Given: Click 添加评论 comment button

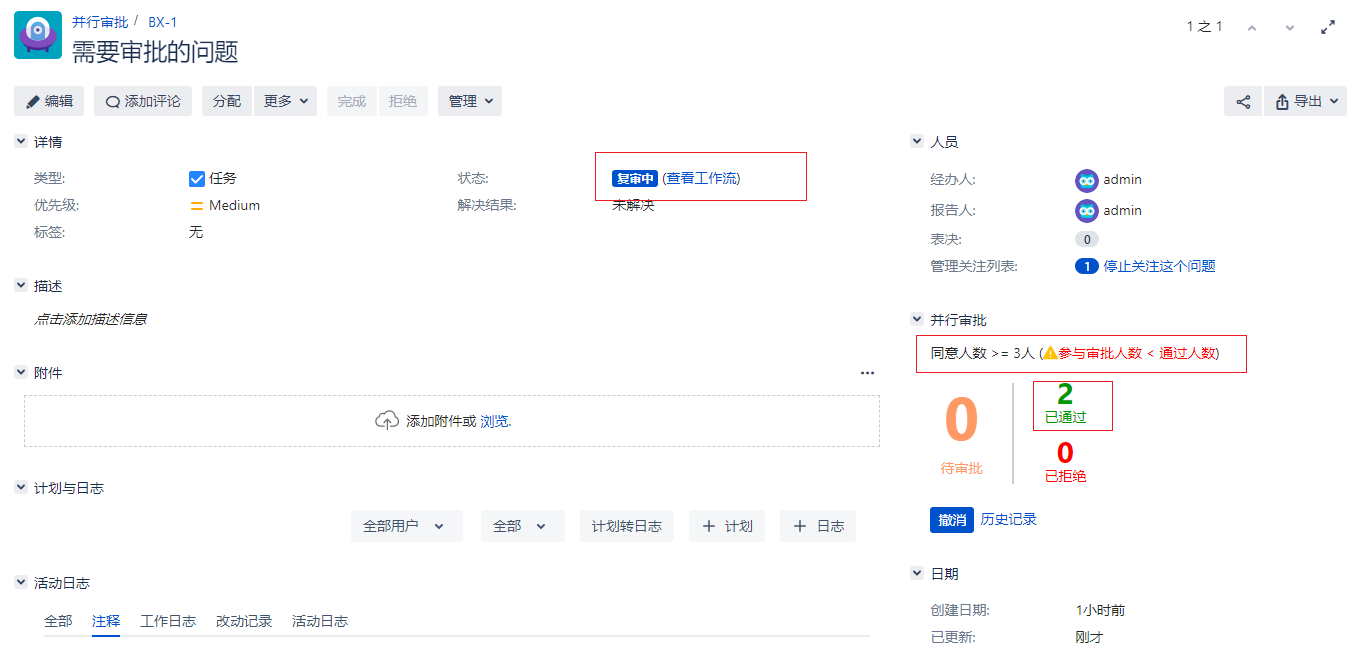Looking at the screenshot, I should coord(143,101).
